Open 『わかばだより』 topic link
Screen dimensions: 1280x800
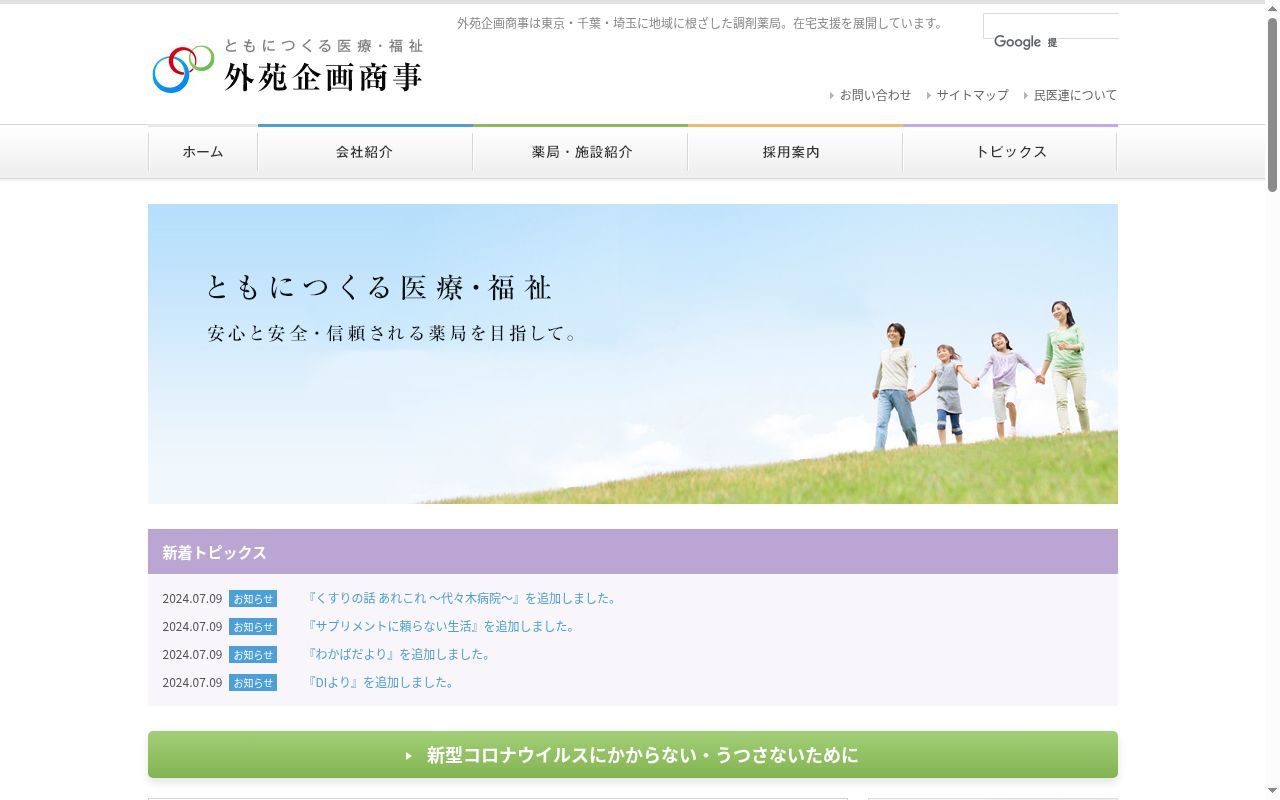coord(401,654)
